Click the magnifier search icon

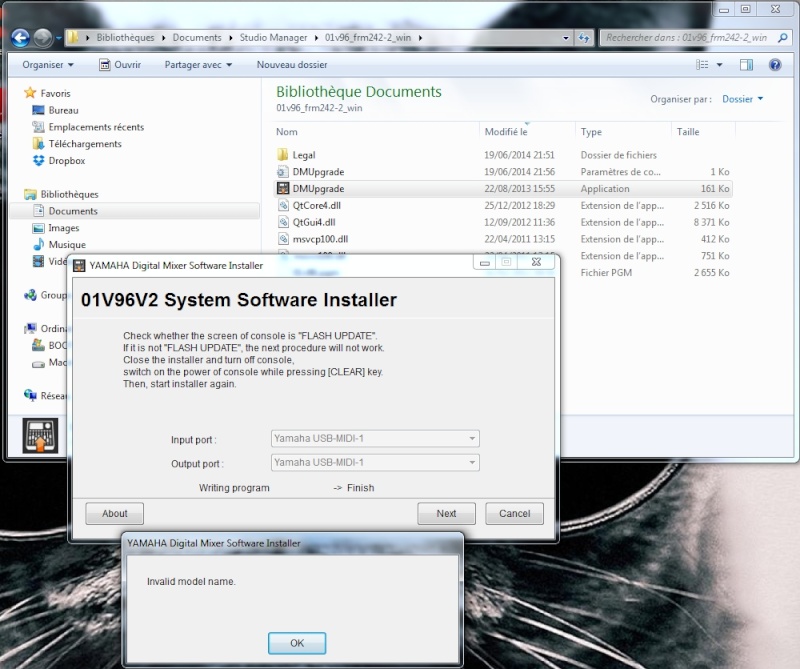(x=783, y=38)
